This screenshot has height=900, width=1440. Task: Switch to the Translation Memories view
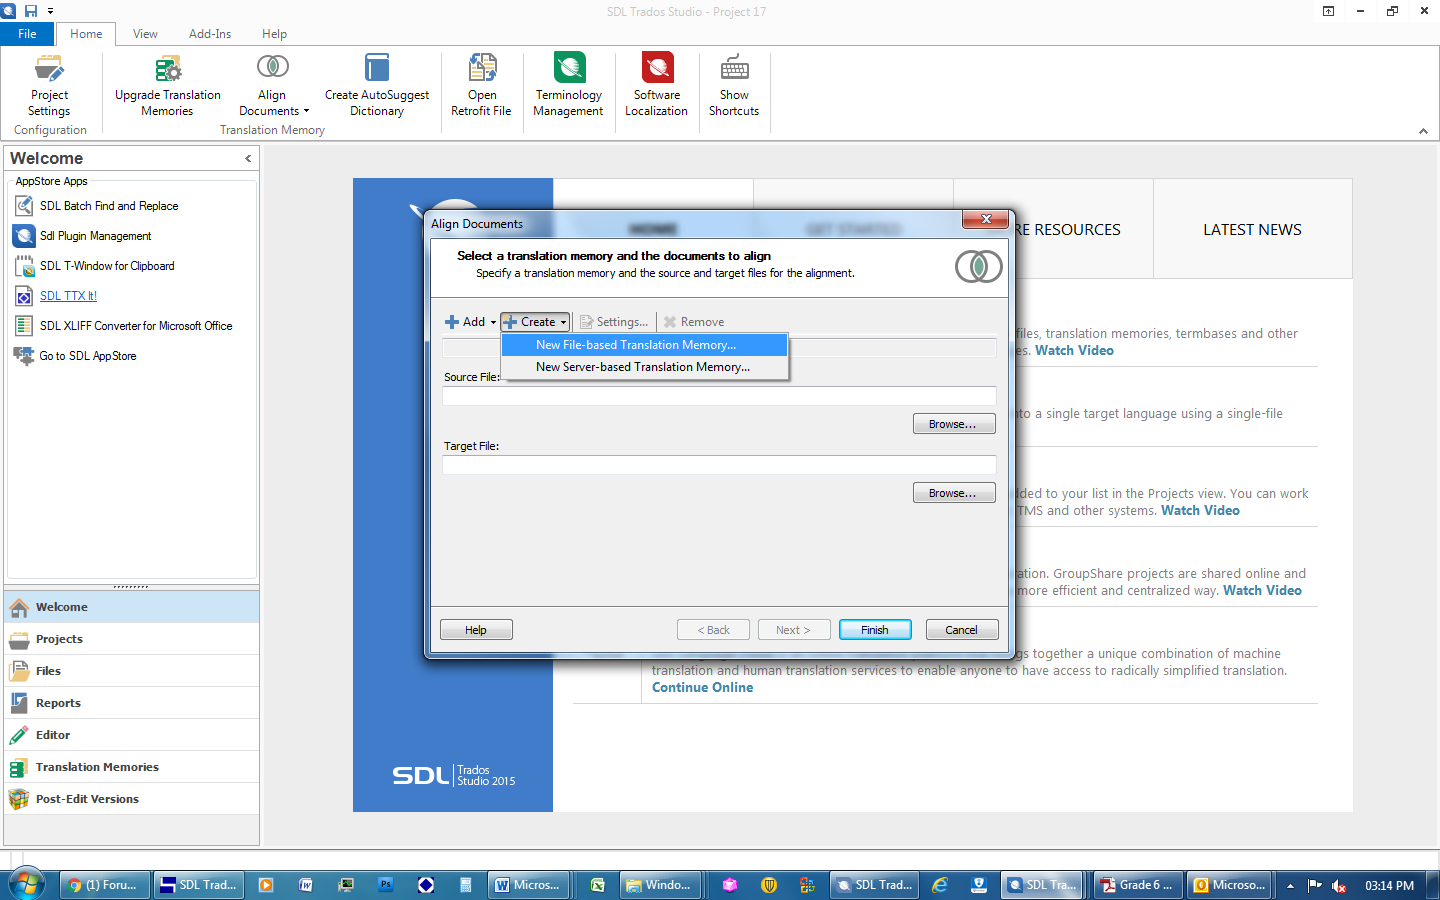132,767
